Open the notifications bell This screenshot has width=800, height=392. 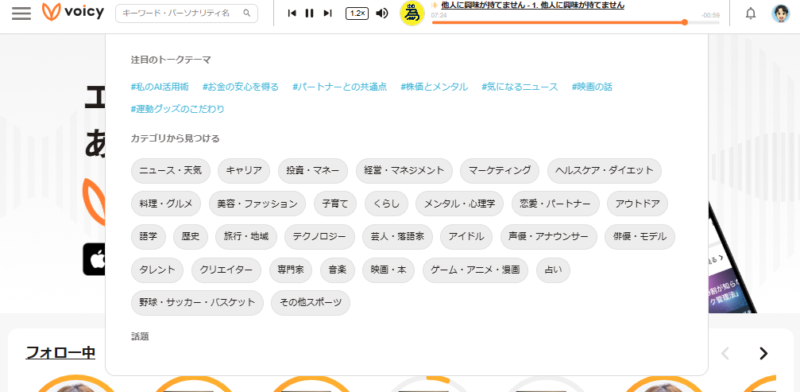(x=751, y=13)
